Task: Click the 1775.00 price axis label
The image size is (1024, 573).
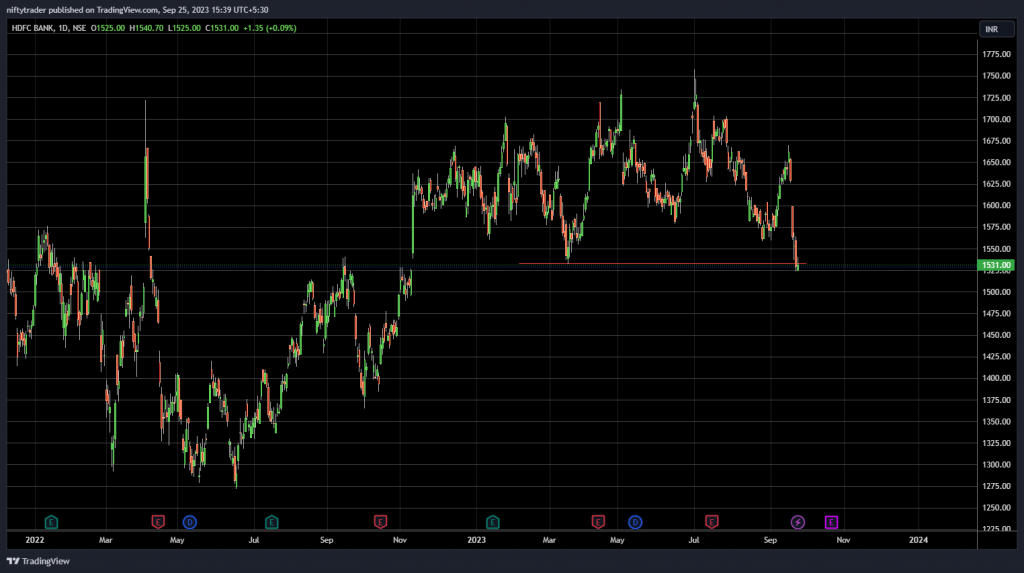Action: pos(997,54)
